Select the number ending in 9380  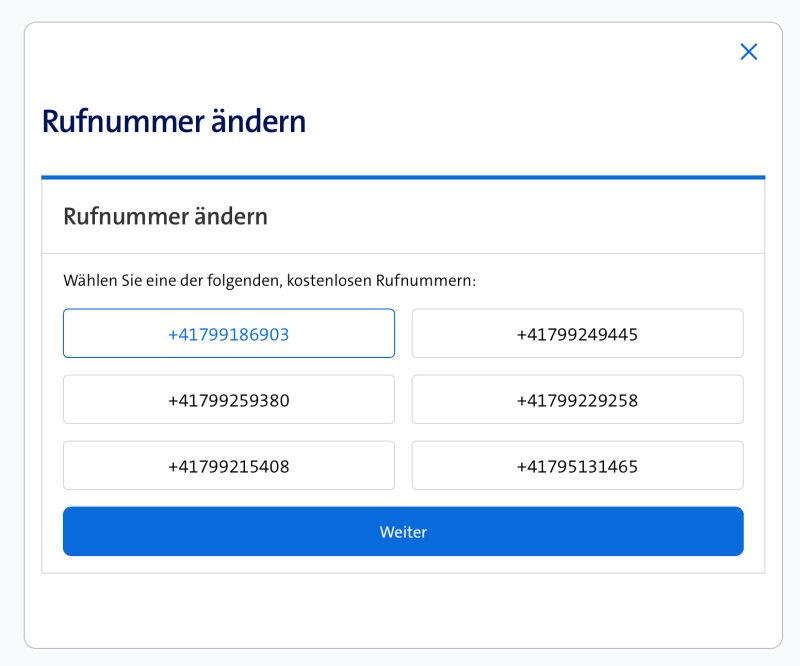point(228,400)
